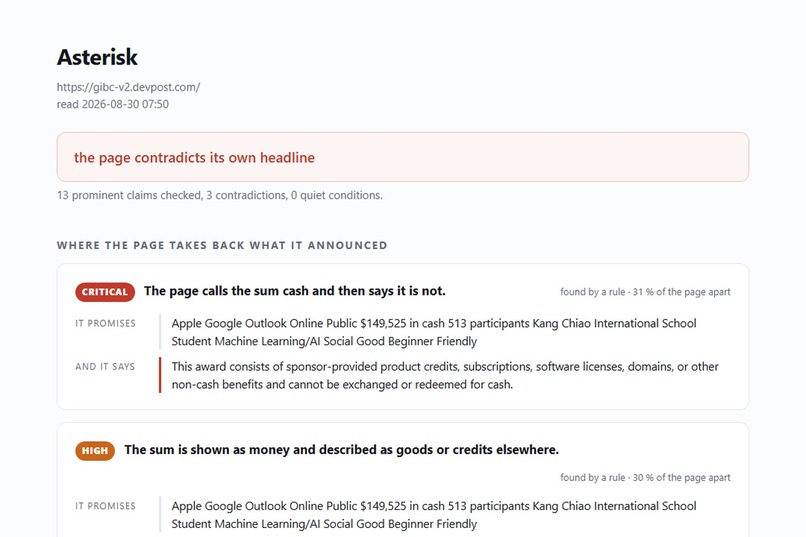
Task: Click the HIGH severity badge
Action: click(95, 451)
